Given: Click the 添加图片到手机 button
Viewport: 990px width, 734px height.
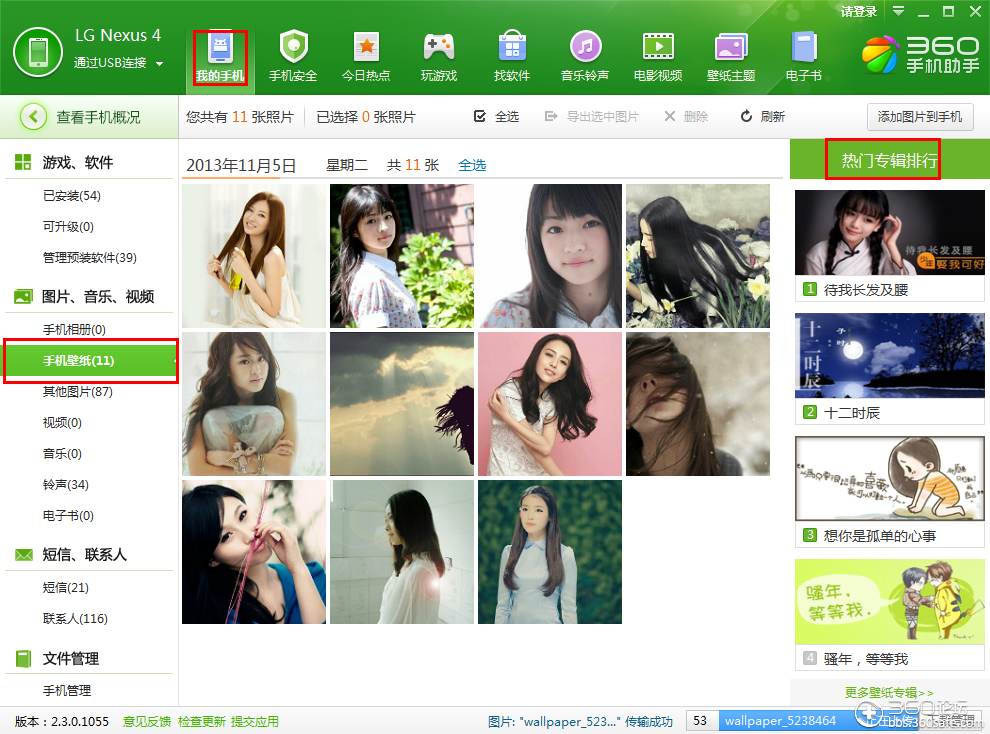Looking at the screenshot, I should pos(919,117).
